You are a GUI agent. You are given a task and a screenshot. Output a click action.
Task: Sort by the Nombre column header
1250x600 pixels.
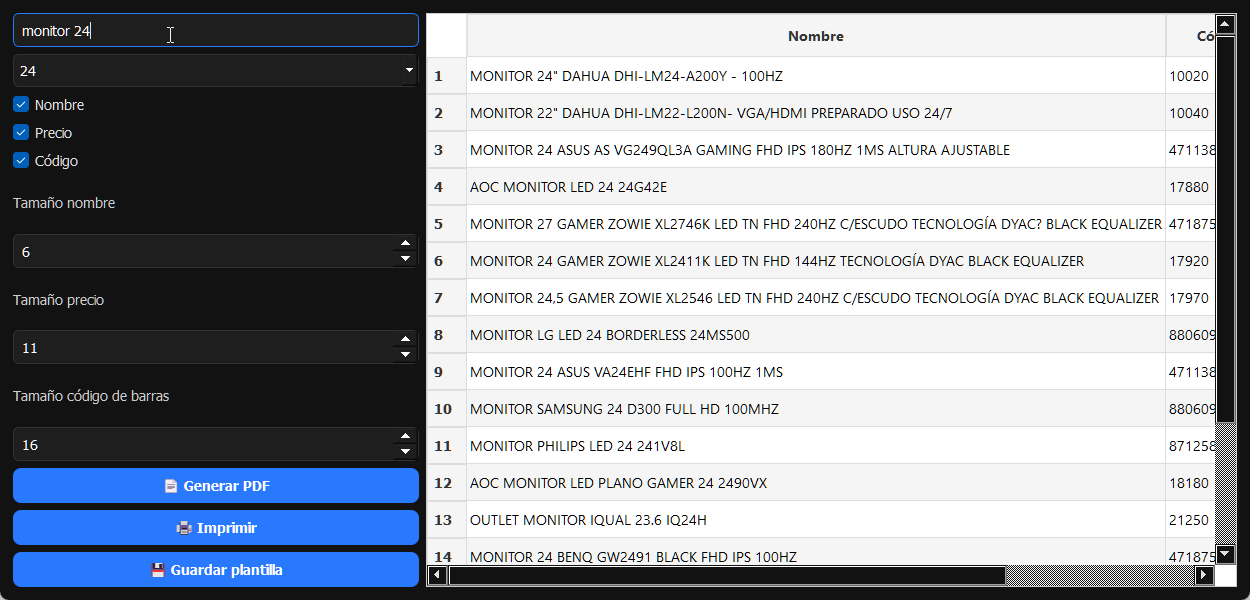pos(816,36)
